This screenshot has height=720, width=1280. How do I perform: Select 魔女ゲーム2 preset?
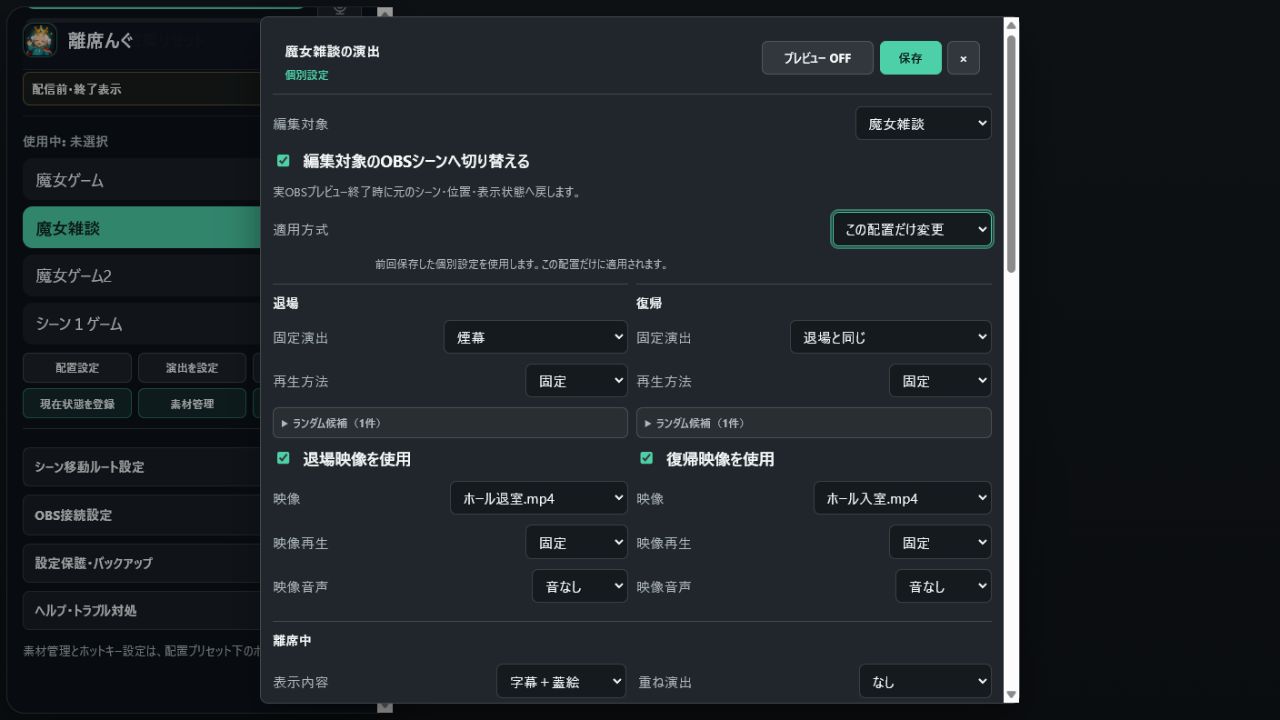pyautogui.click(x=141, y=276)
